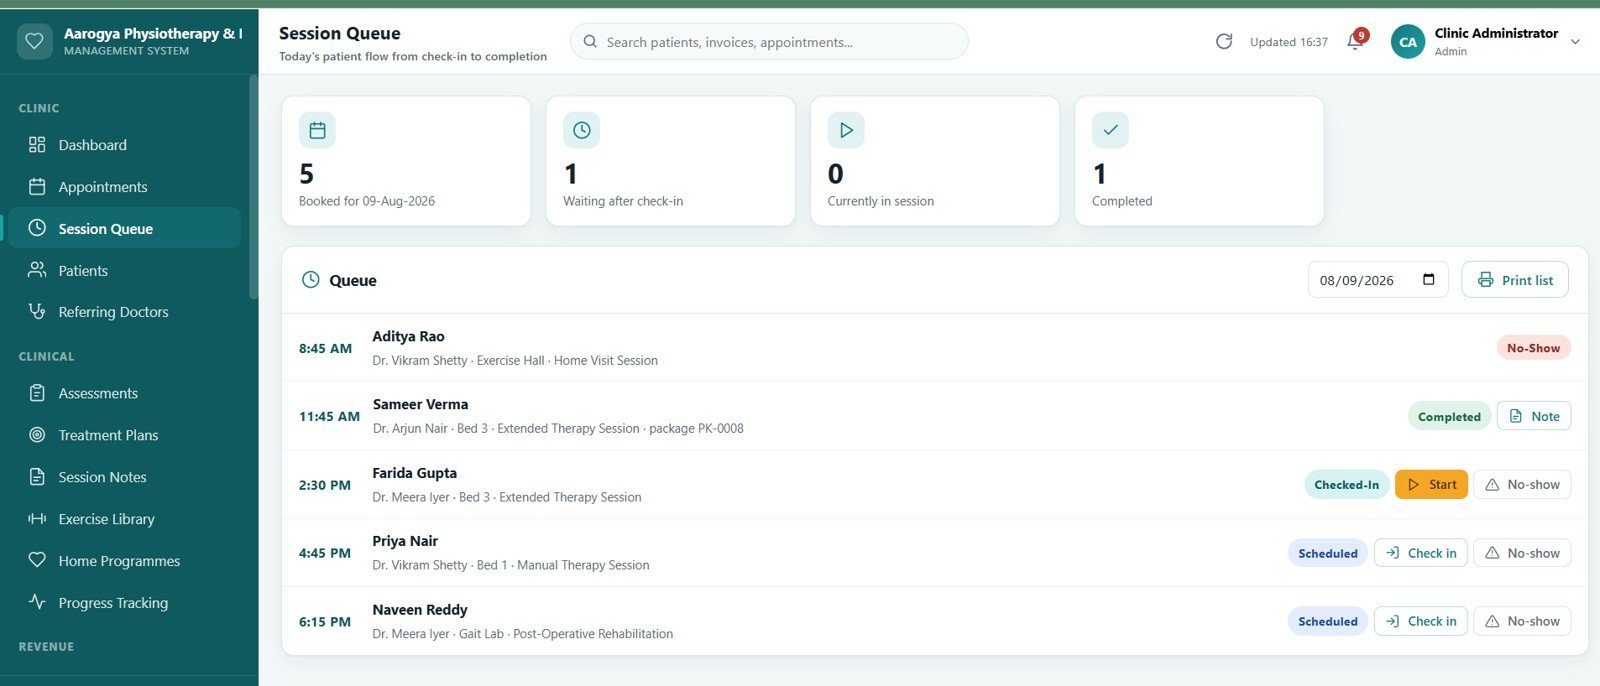The height and width of the screenshot is (686, 1600).
Task: Select Session Queue in the sidebar
Action: [x=125, y=228]
